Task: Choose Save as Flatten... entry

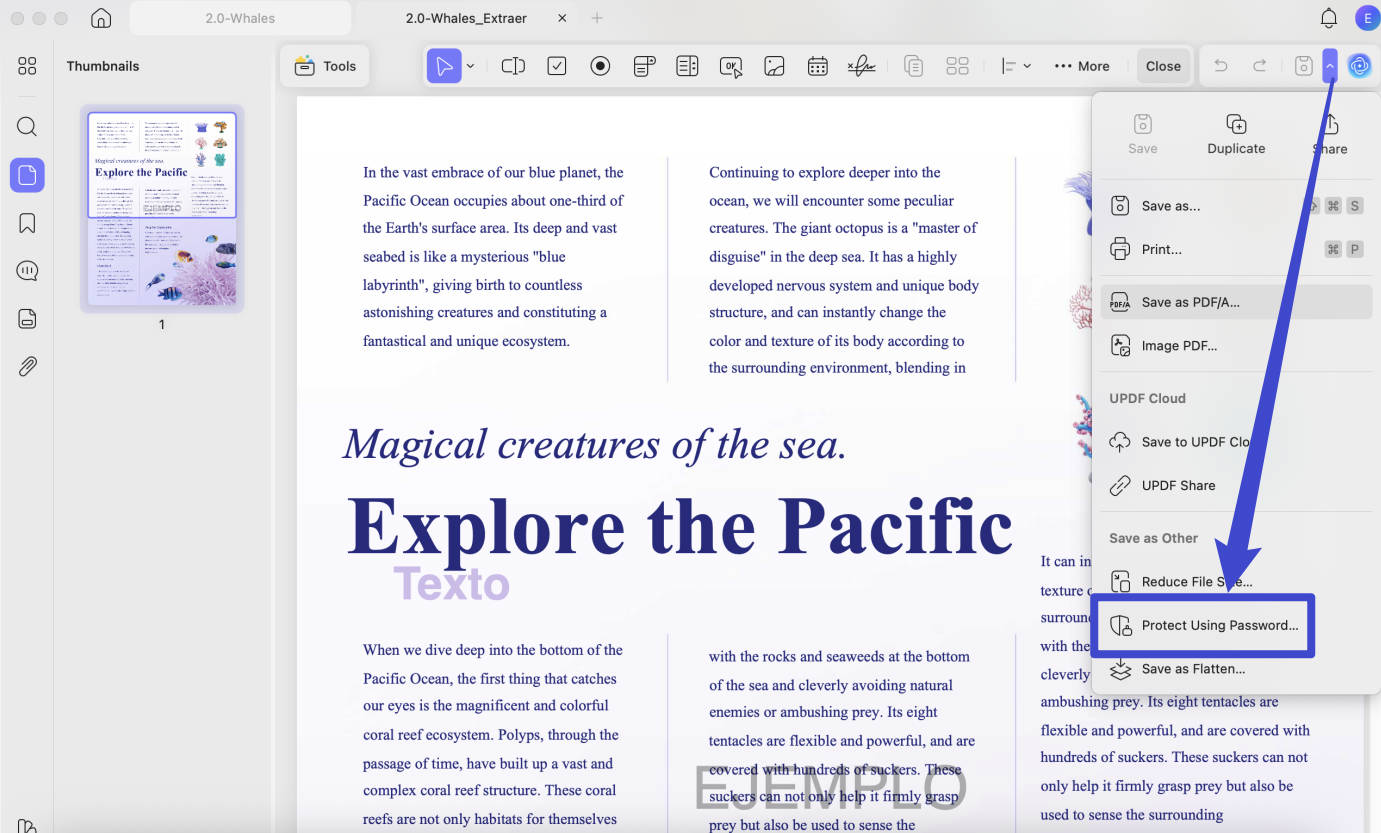Action: (x=1236, y=669)
